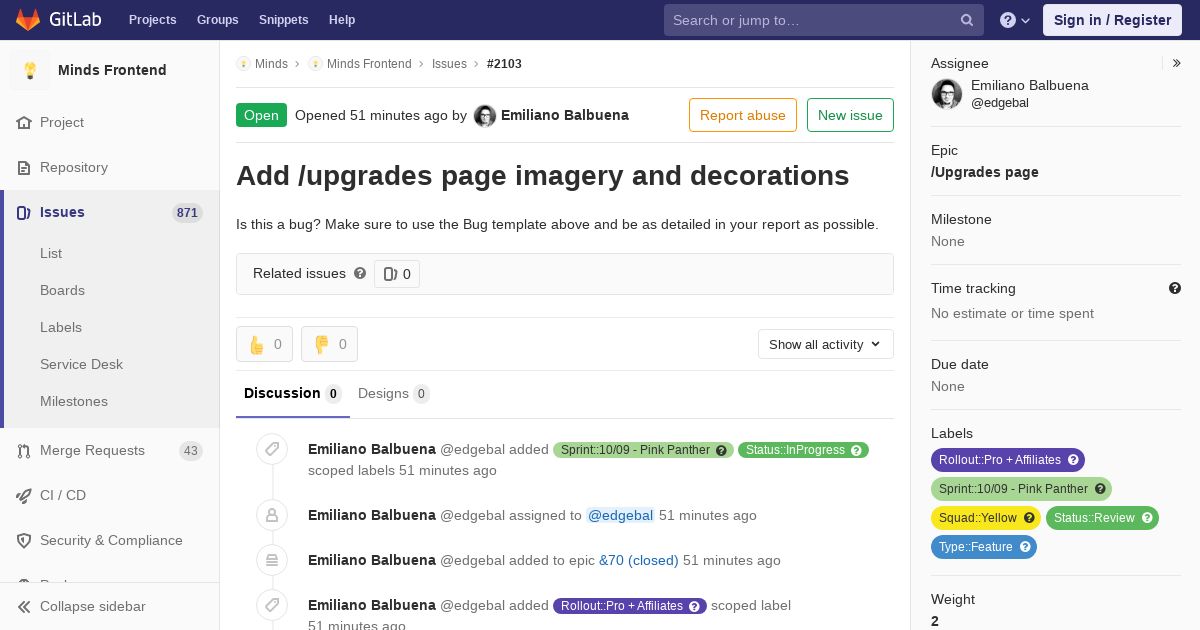Viewport: 1200px width, 630px height.
Task: Click the Minds breadcrumb link
Action: point(271,64)
